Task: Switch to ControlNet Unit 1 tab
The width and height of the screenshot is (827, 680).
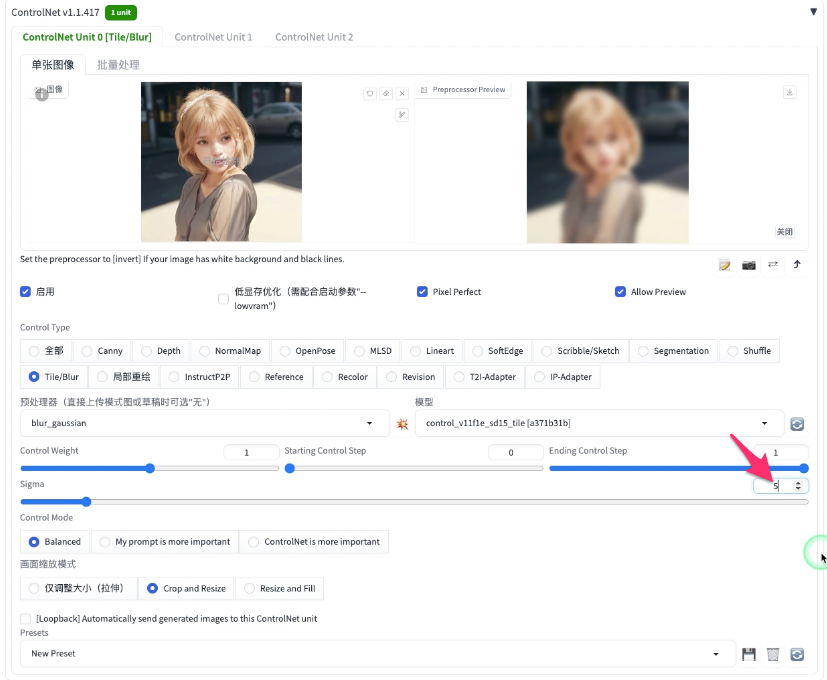Action: pyautogui.click(x=213, y=37)
